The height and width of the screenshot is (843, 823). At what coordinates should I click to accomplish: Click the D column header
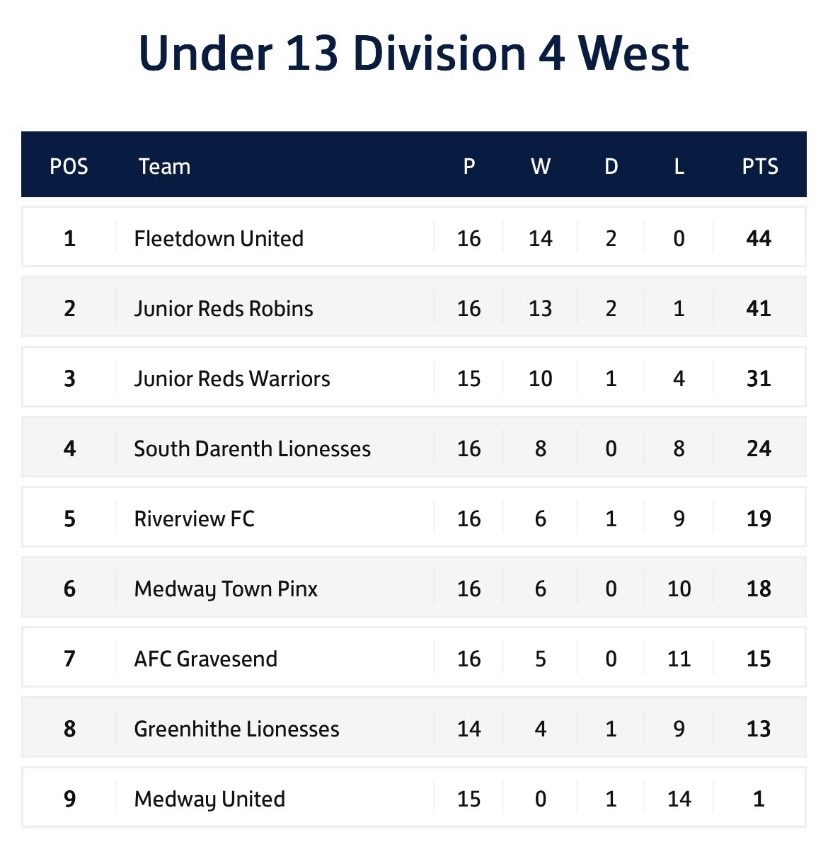[x=611, y=166]
